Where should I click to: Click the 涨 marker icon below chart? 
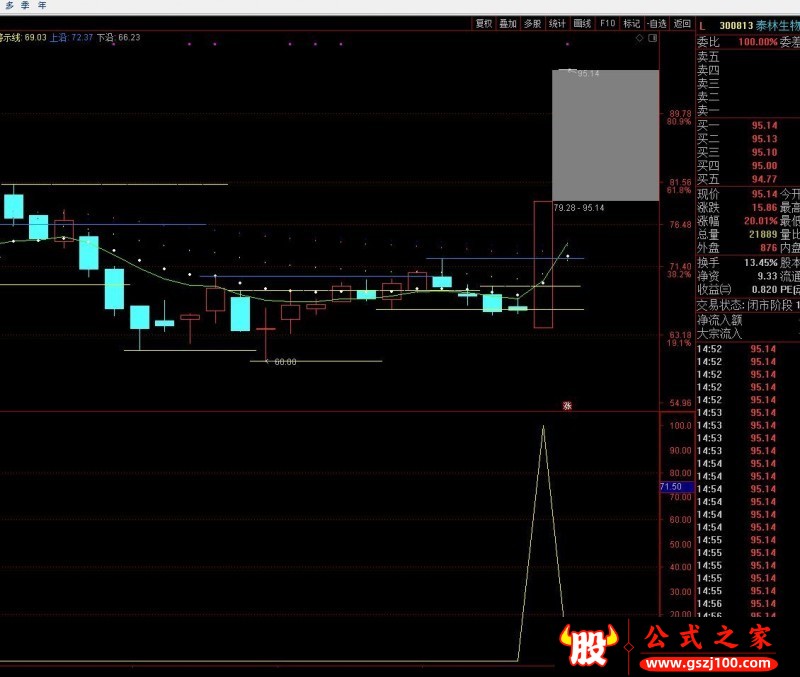[x=567, y=406]
